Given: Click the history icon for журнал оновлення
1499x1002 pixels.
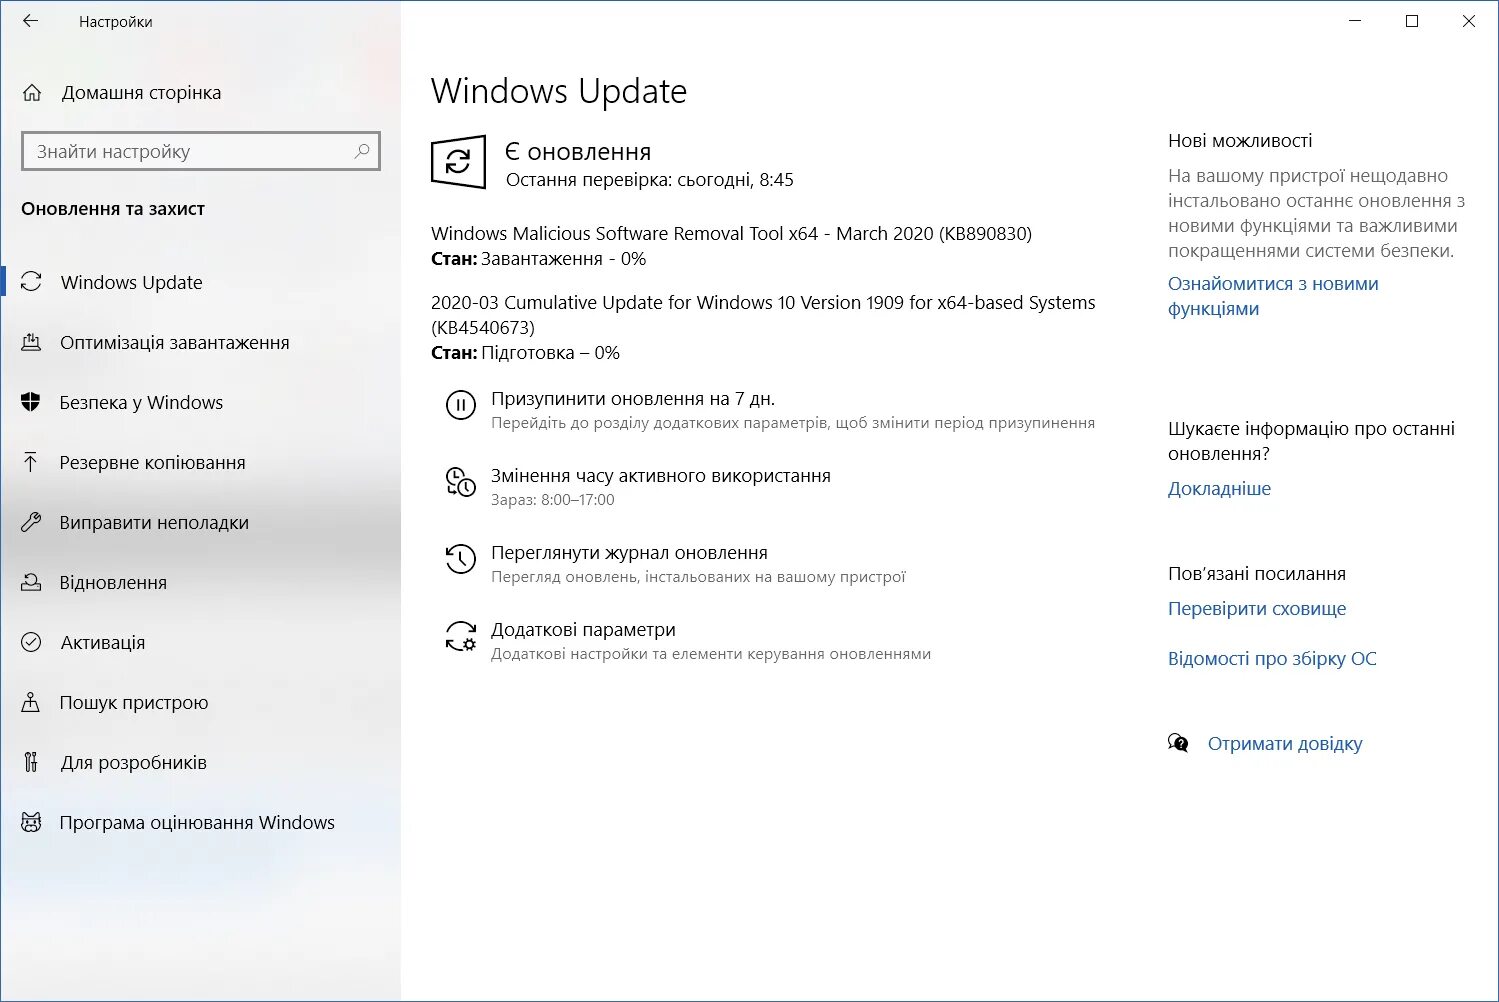Looking at the screenshot, I should pyautogui.click(x=460, y=559).
